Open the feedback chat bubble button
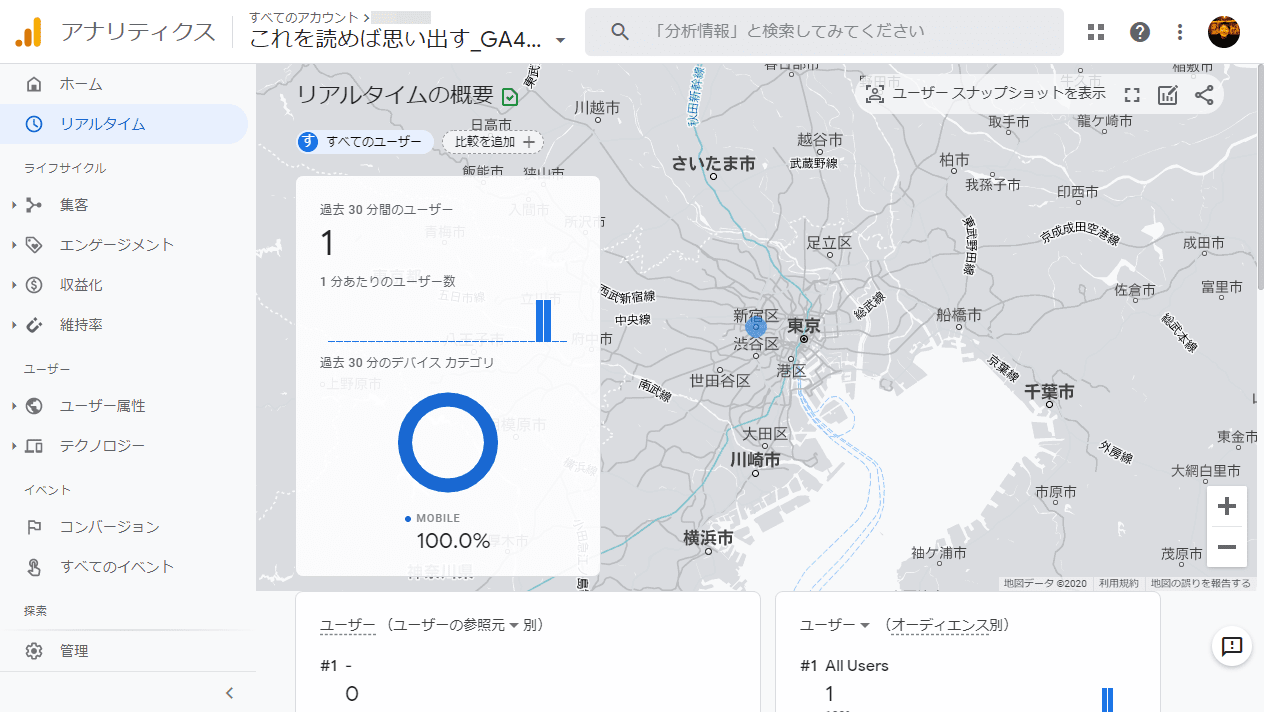This screenshot has height=712, width=1264. [1232, 646]
